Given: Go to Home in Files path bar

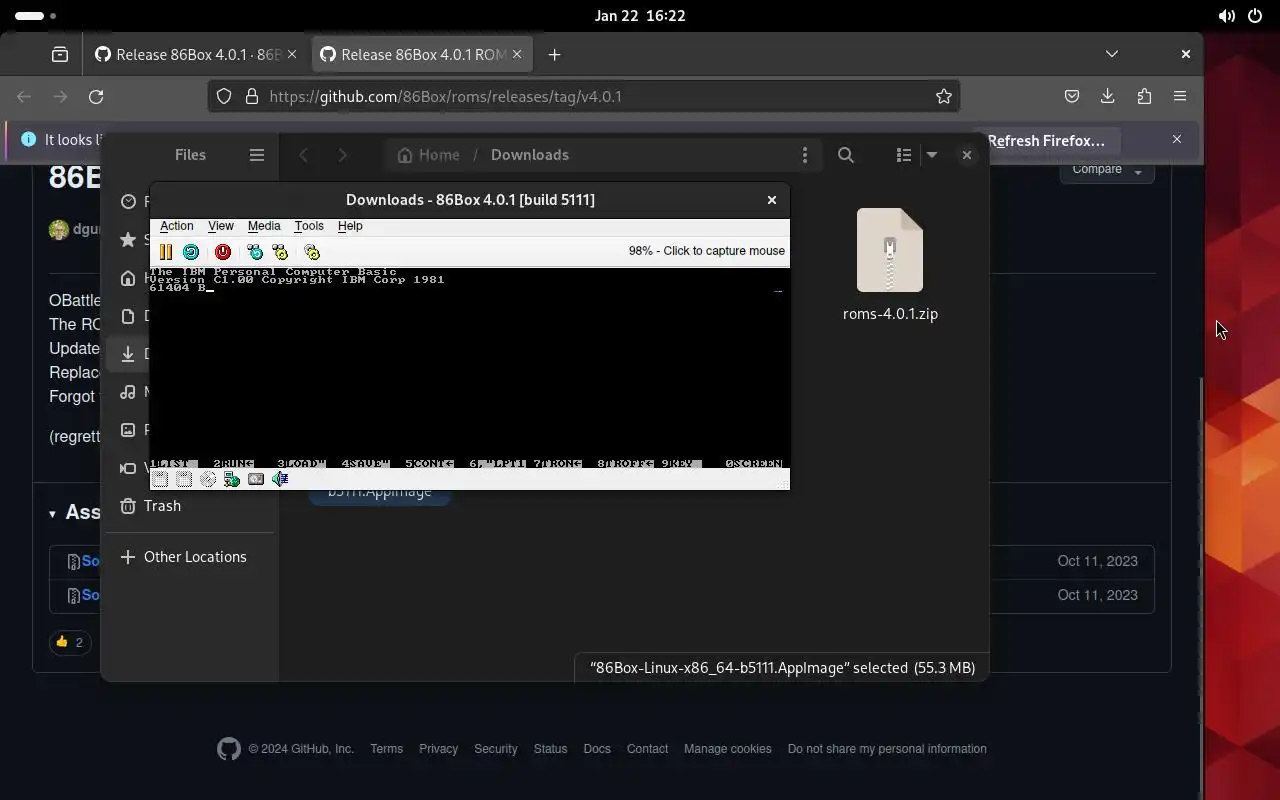Looking at the screenshot, I should point(428,155).
